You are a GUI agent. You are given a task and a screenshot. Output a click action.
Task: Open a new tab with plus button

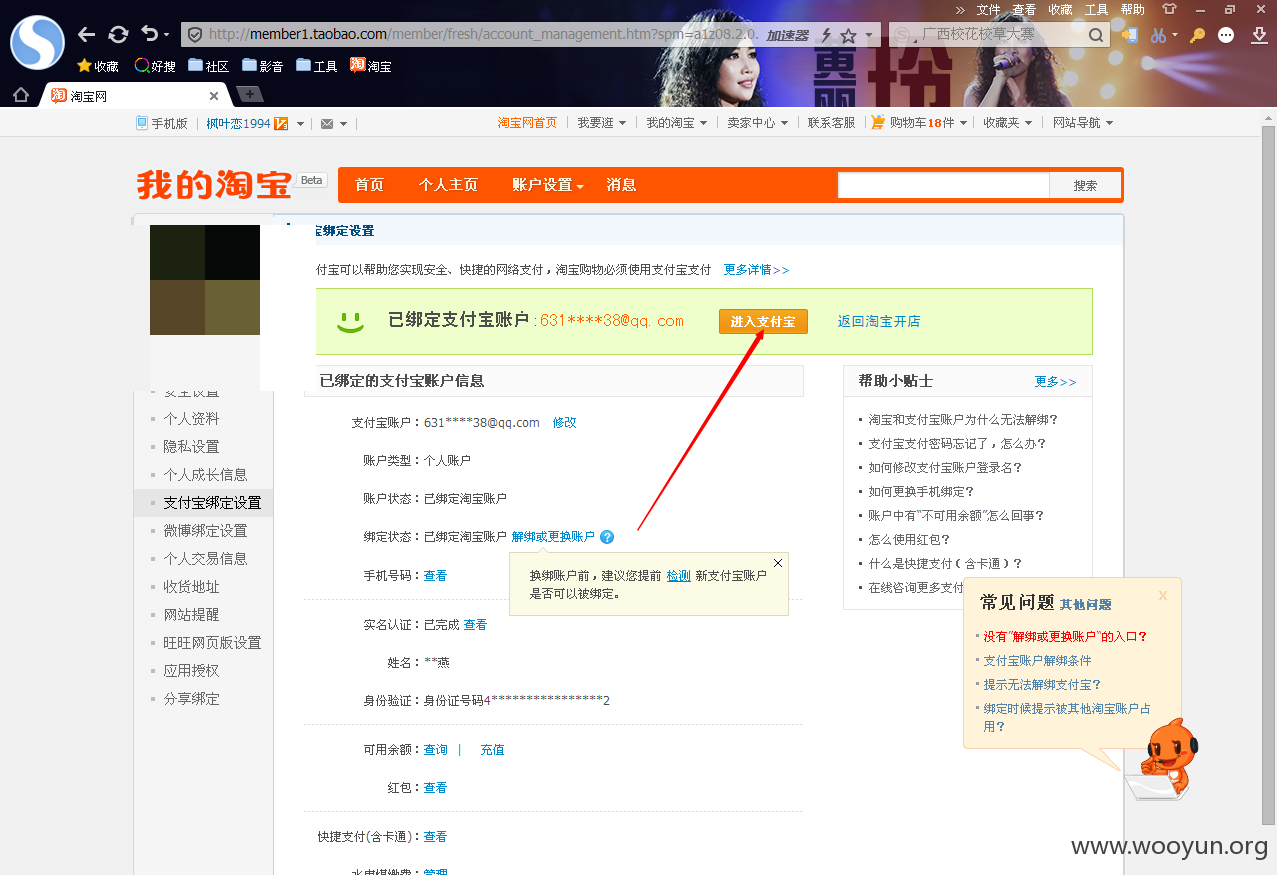pyautogui.click(x=248, y=94)
